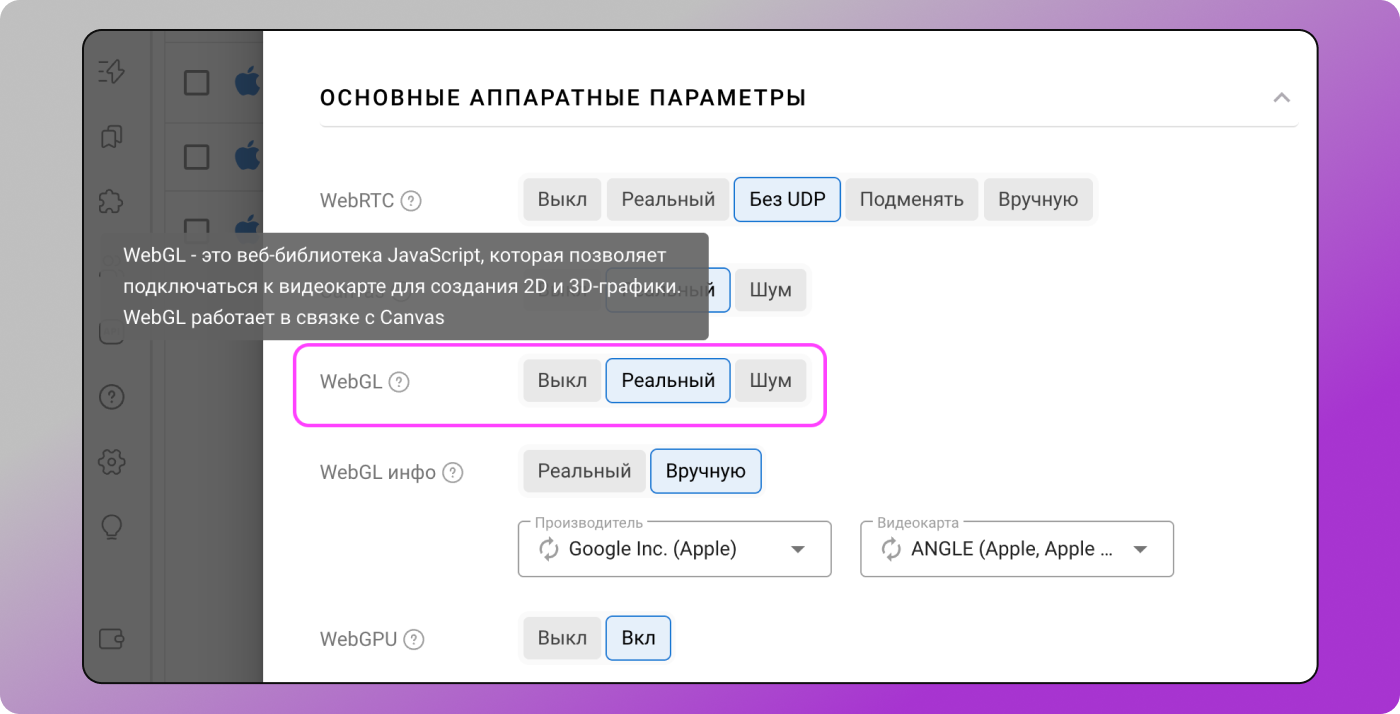The image size is (1400, 714).
Task: Open the Видеокарта dropdown
Action: (1139, 549)
